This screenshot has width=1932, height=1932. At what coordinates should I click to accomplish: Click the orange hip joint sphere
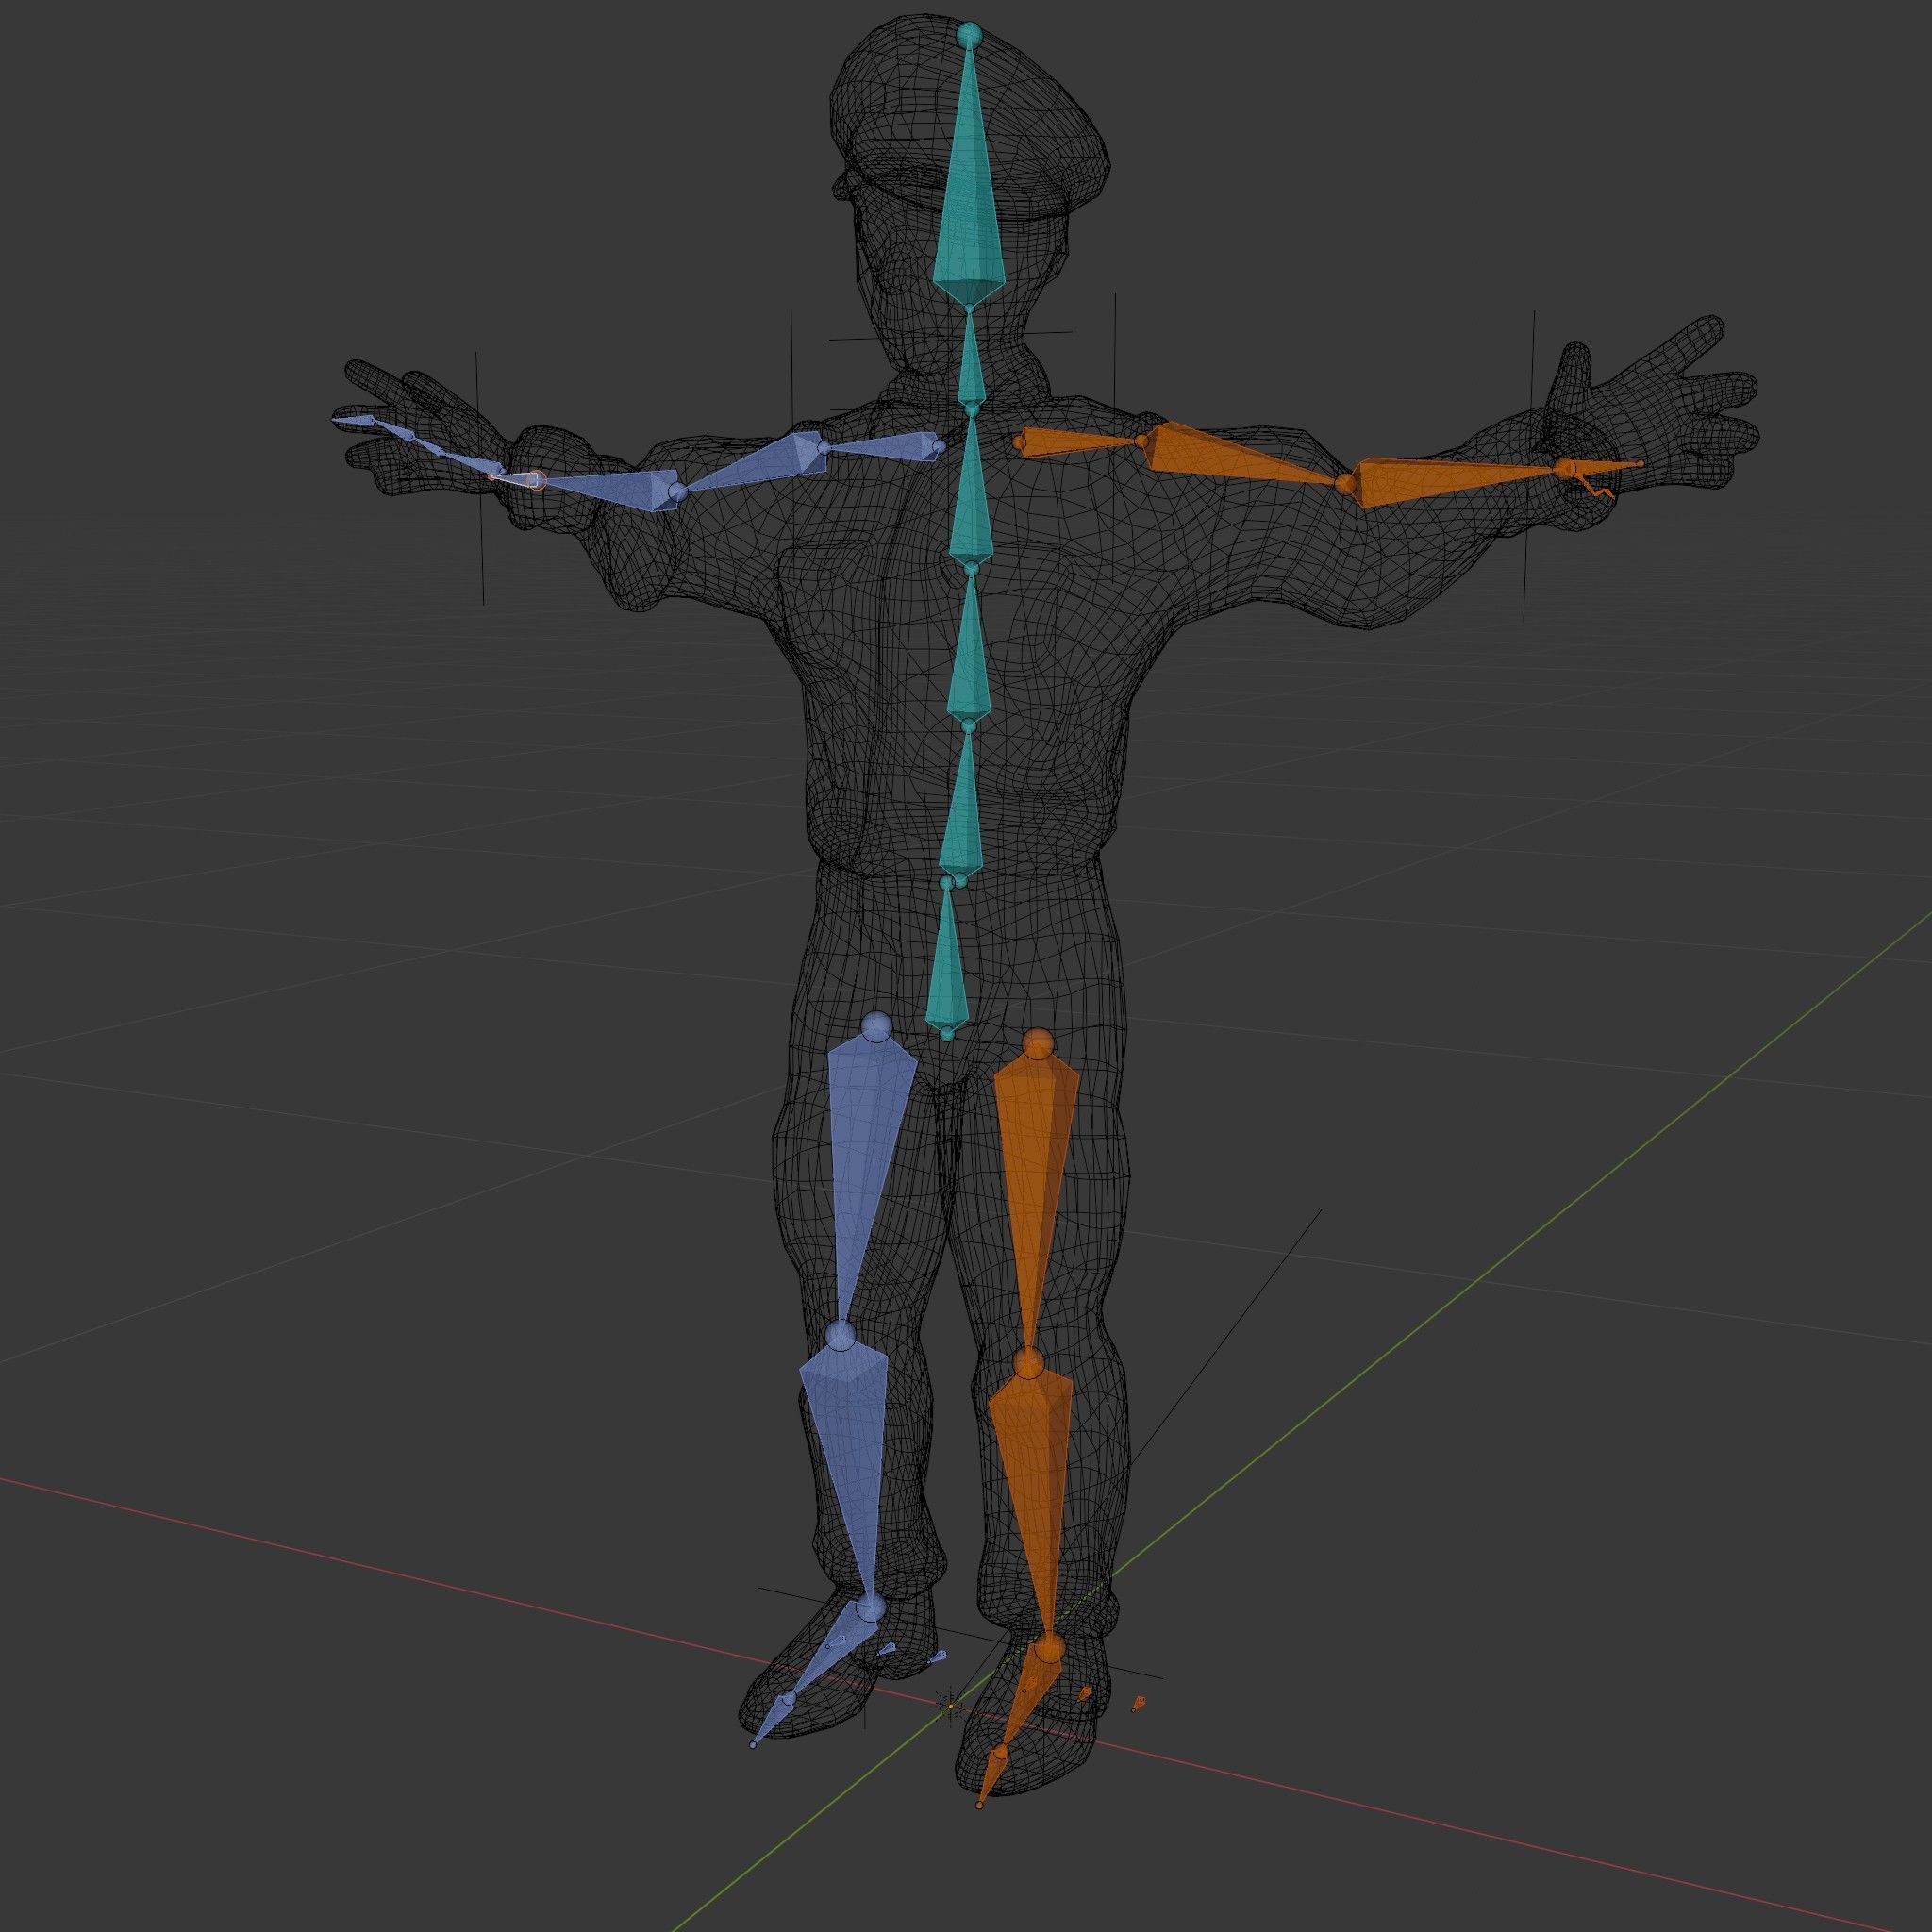[1039, 1044]
